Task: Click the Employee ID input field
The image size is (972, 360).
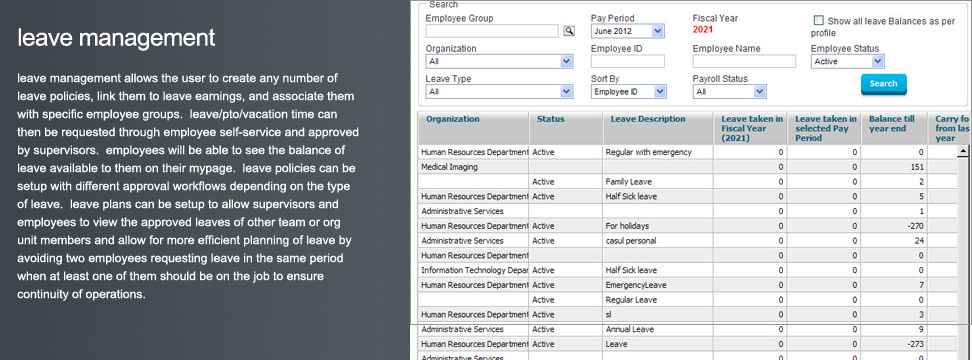Action: coord(627,61)
